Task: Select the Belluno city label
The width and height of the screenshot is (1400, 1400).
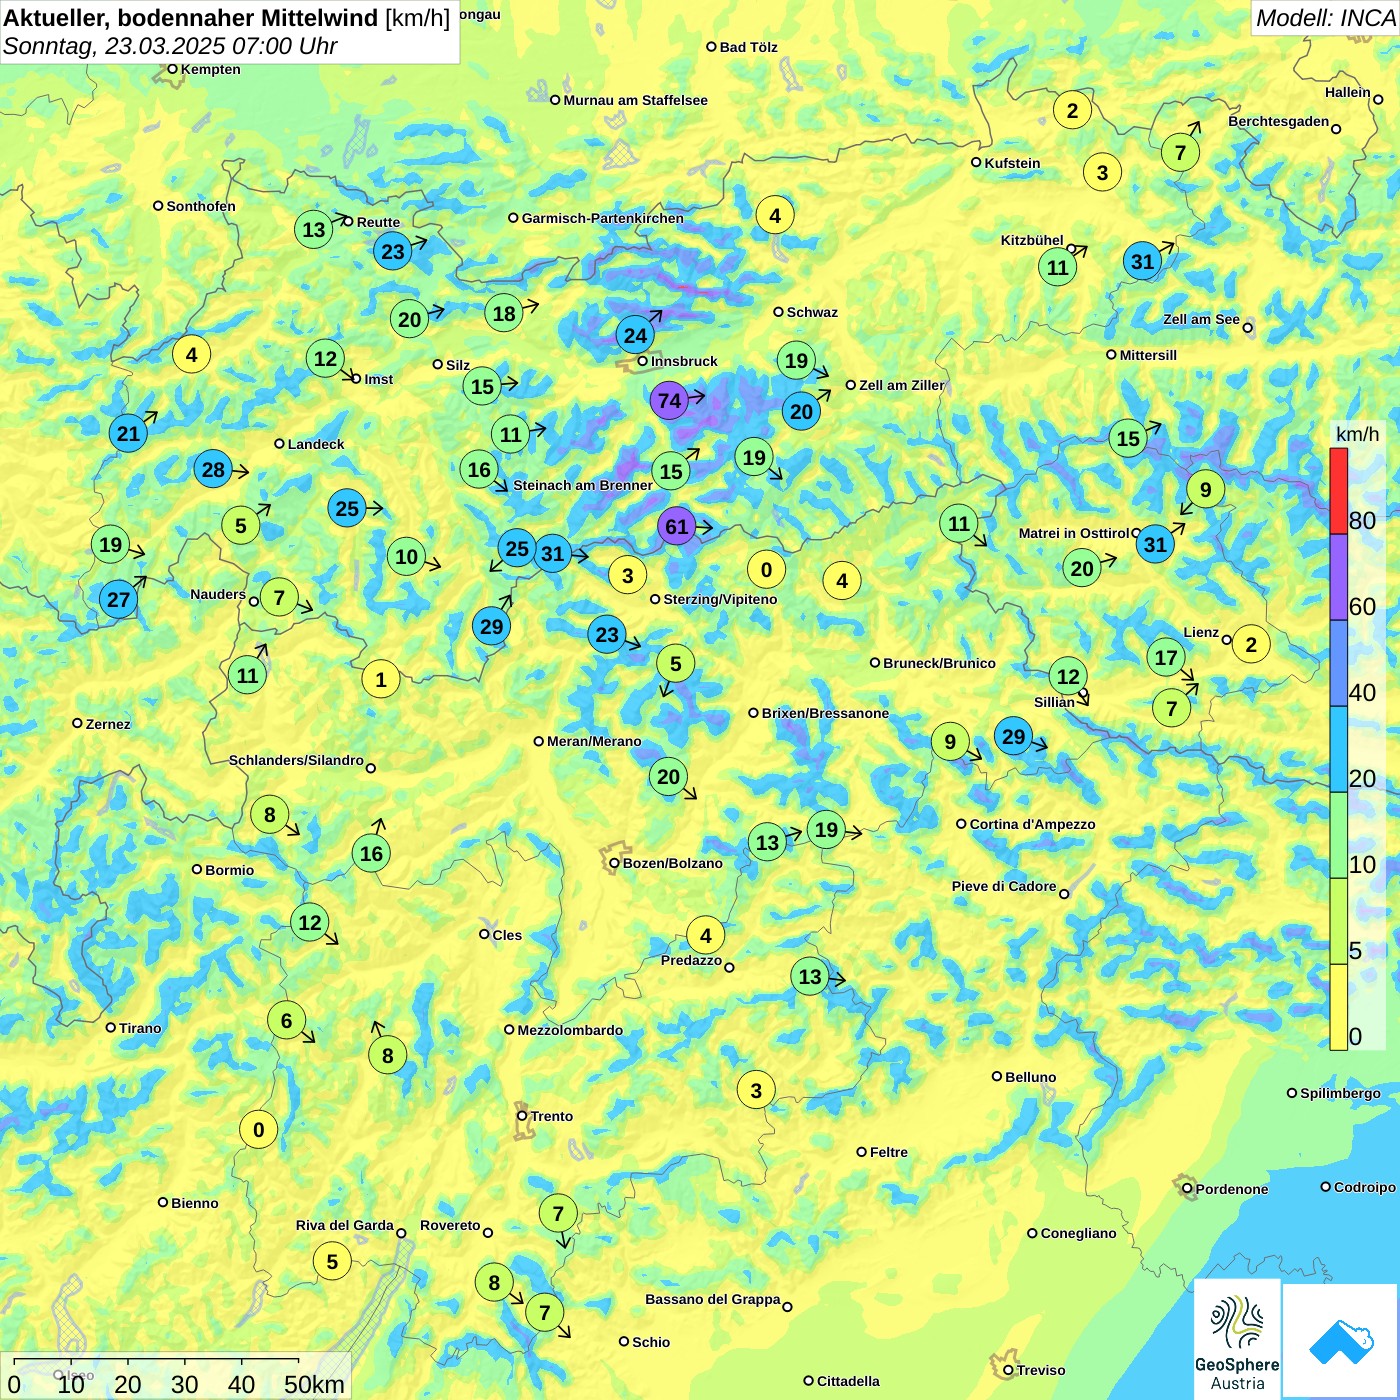Action: pos(1030,1077)
